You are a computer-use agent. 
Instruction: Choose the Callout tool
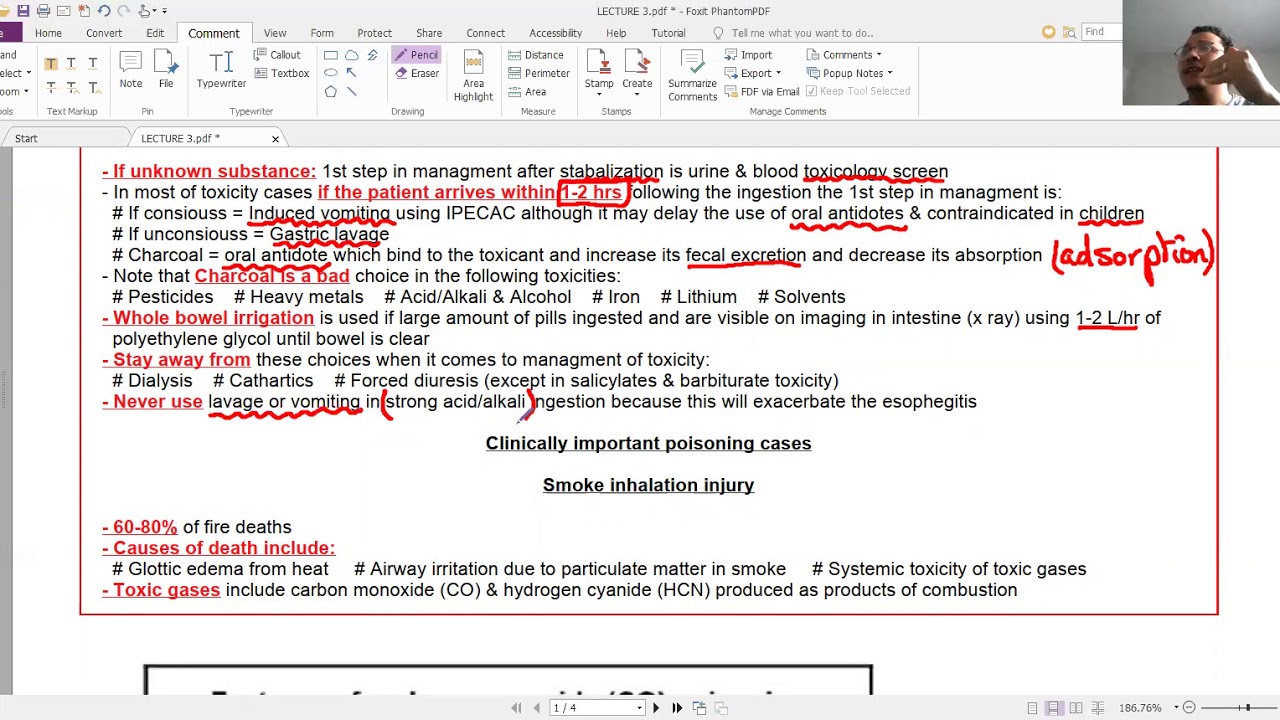click(277, 55)
